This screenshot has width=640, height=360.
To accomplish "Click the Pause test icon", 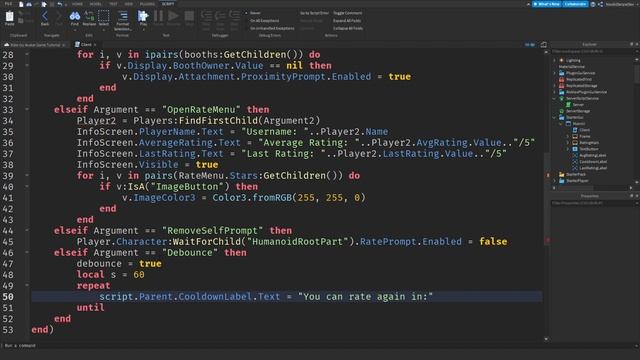I will [x=158, y=16].
